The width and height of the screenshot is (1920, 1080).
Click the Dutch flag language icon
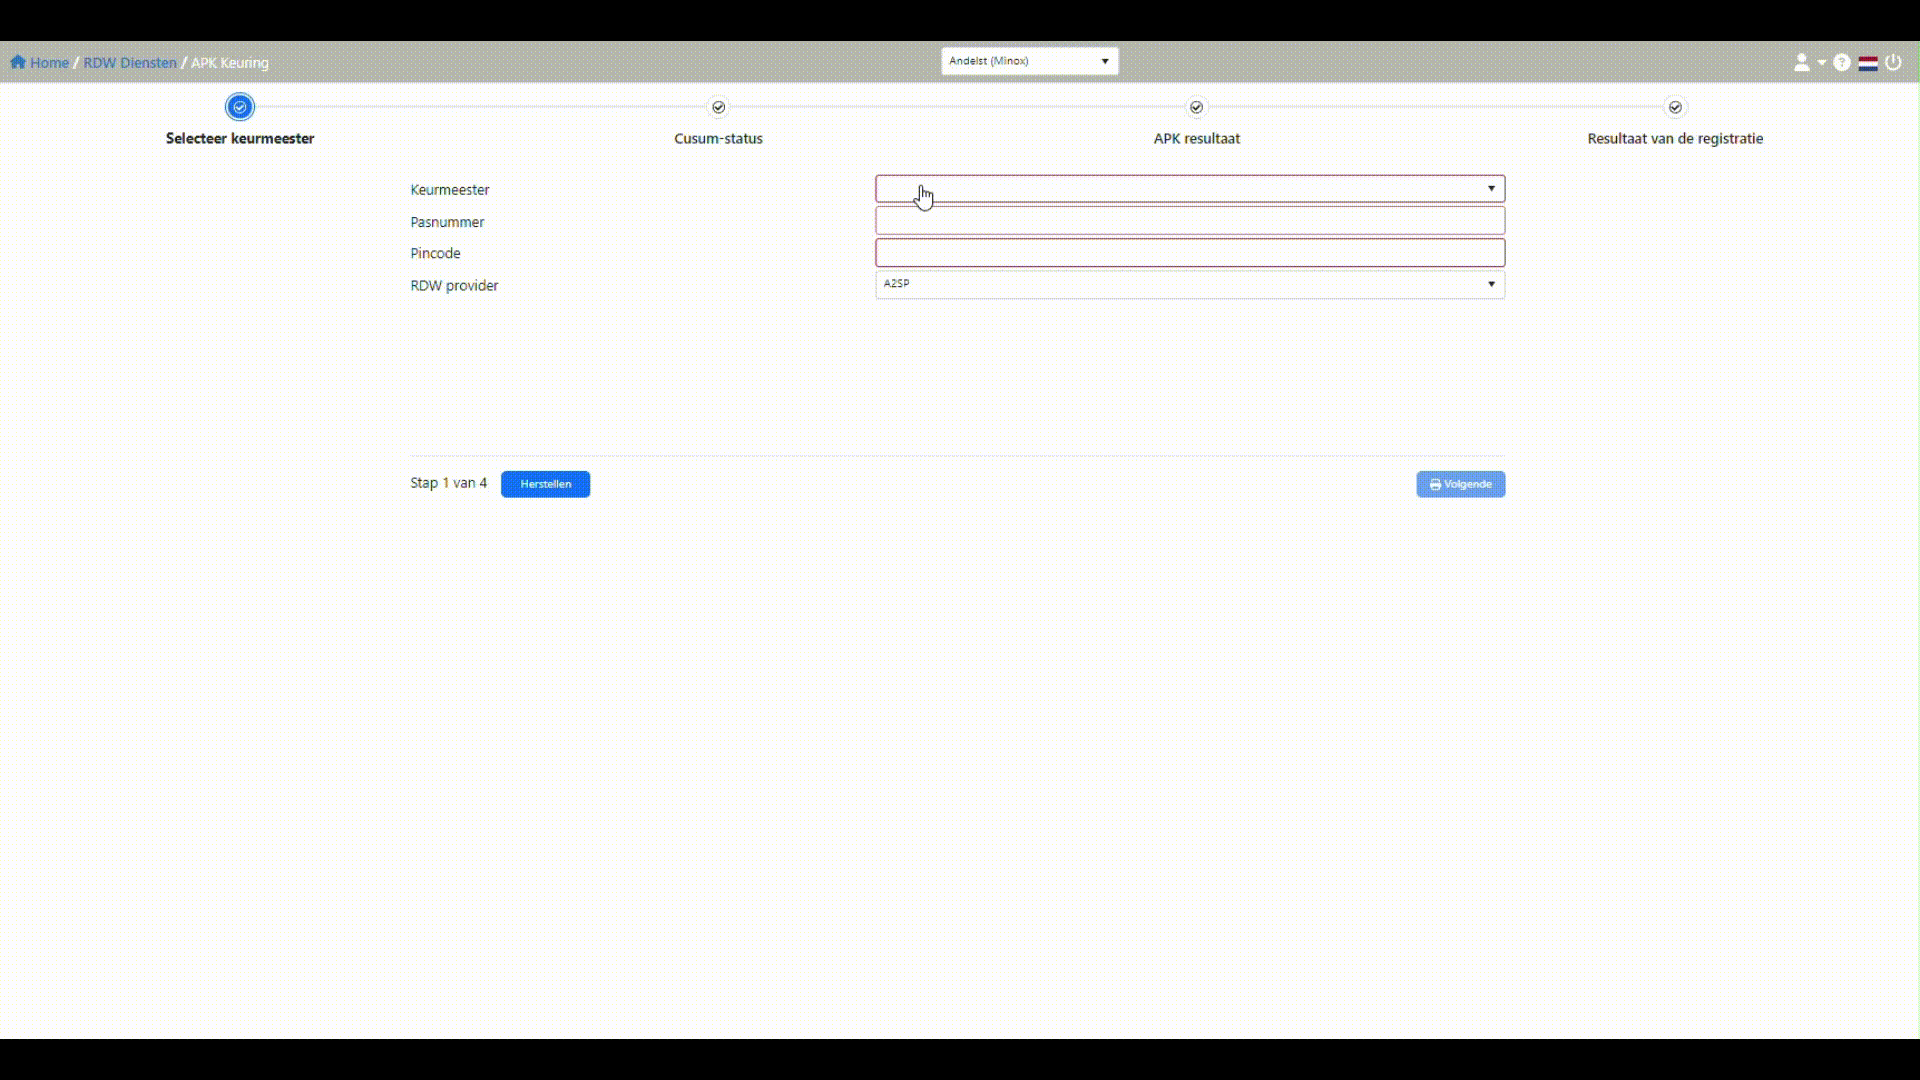click(x=1868, y=62)
